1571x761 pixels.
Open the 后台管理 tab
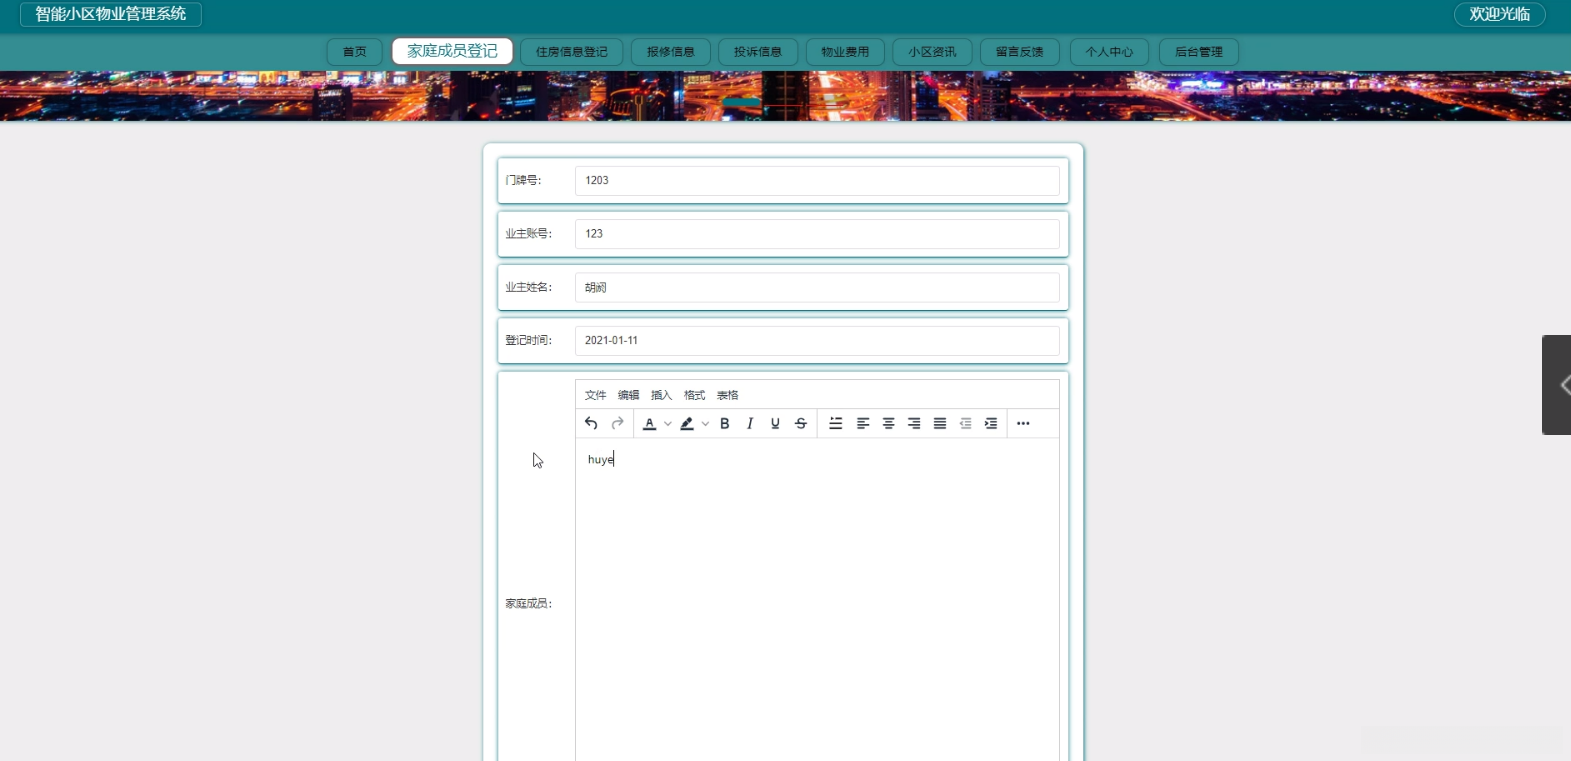(1199, 52)
